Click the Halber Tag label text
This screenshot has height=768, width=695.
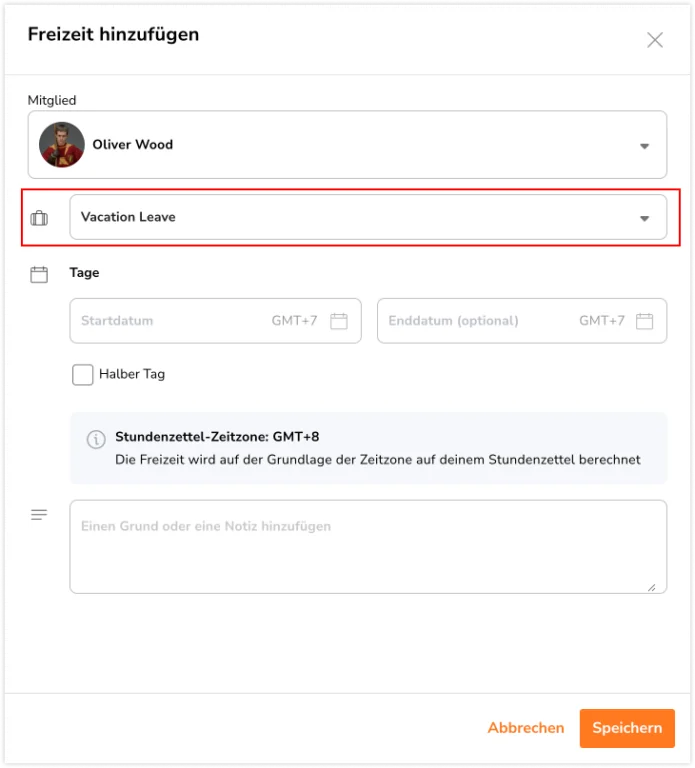tap(132, 374)
